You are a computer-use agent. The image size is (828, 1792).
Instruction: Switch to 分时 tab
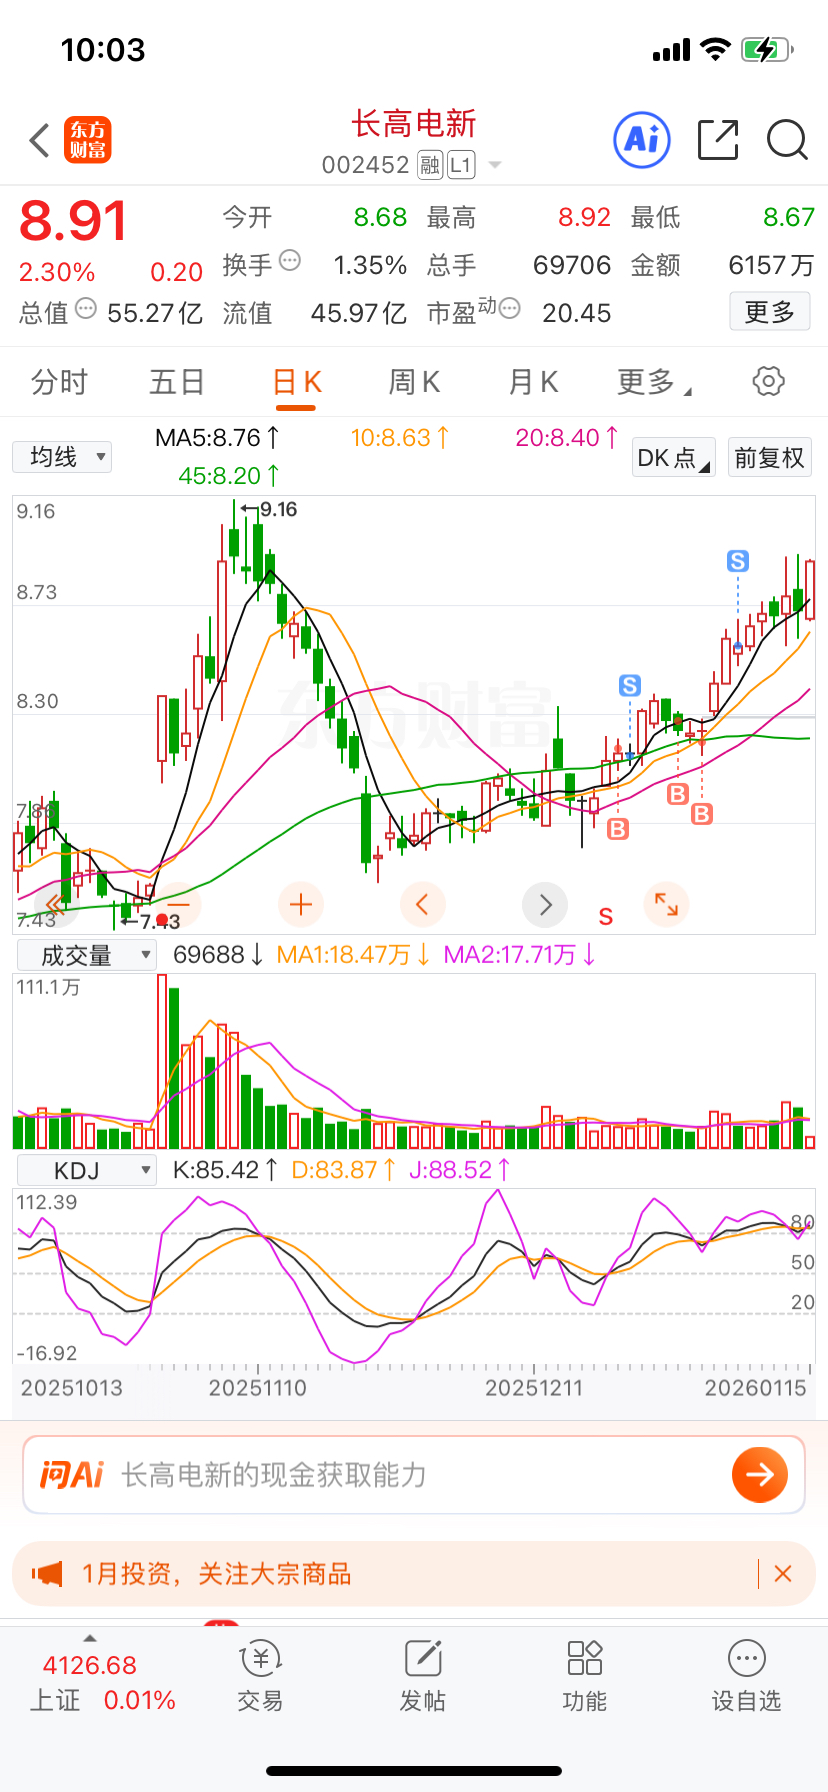click(x=59, y=382)
